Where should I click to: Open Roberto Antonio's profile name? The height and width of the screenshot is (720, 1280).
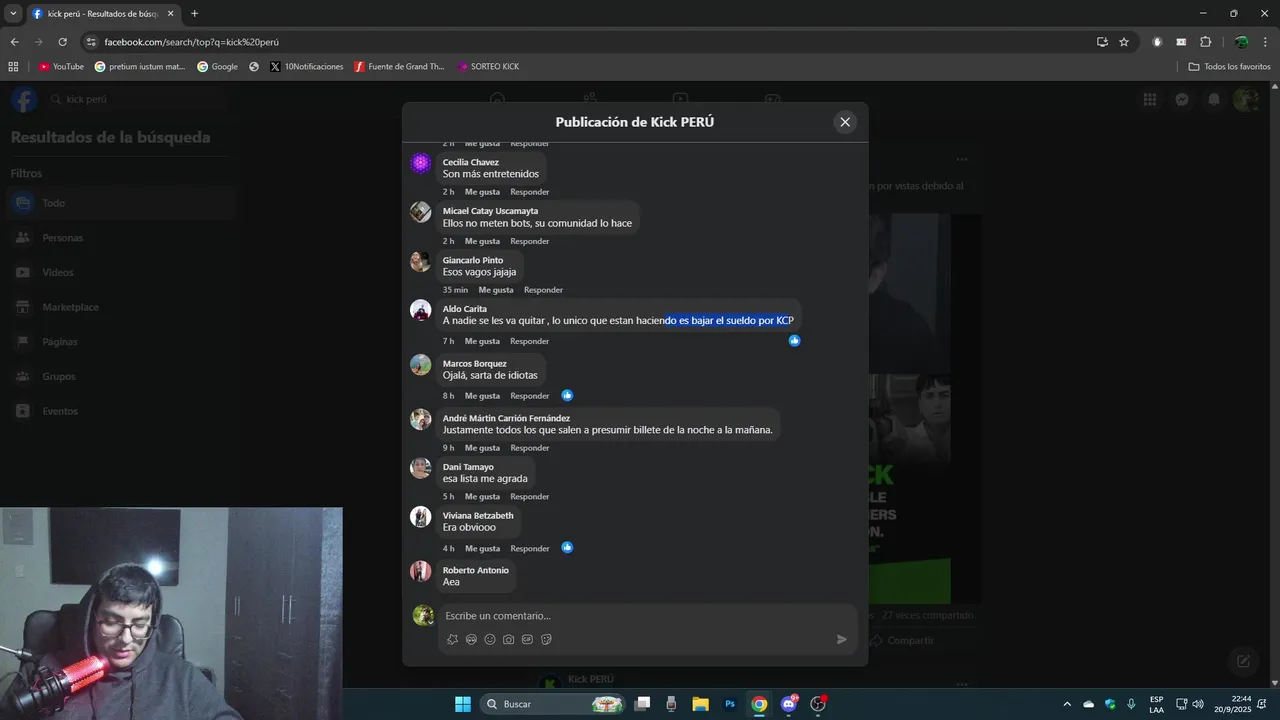[x=476, y=570]
